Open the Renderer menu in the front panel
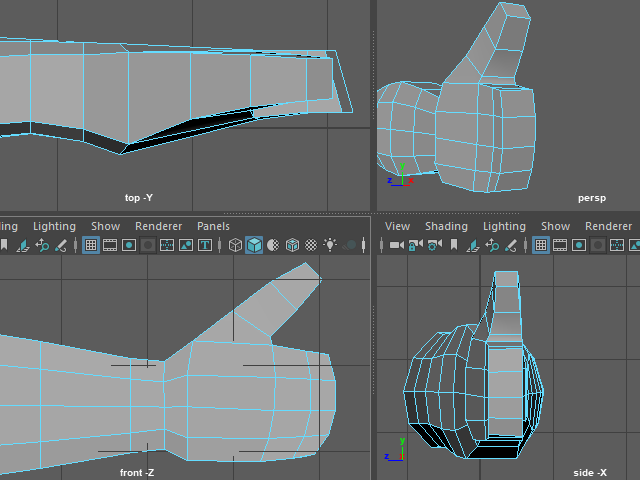This screenshot has height=480, width=640. (x=159, y=226)
